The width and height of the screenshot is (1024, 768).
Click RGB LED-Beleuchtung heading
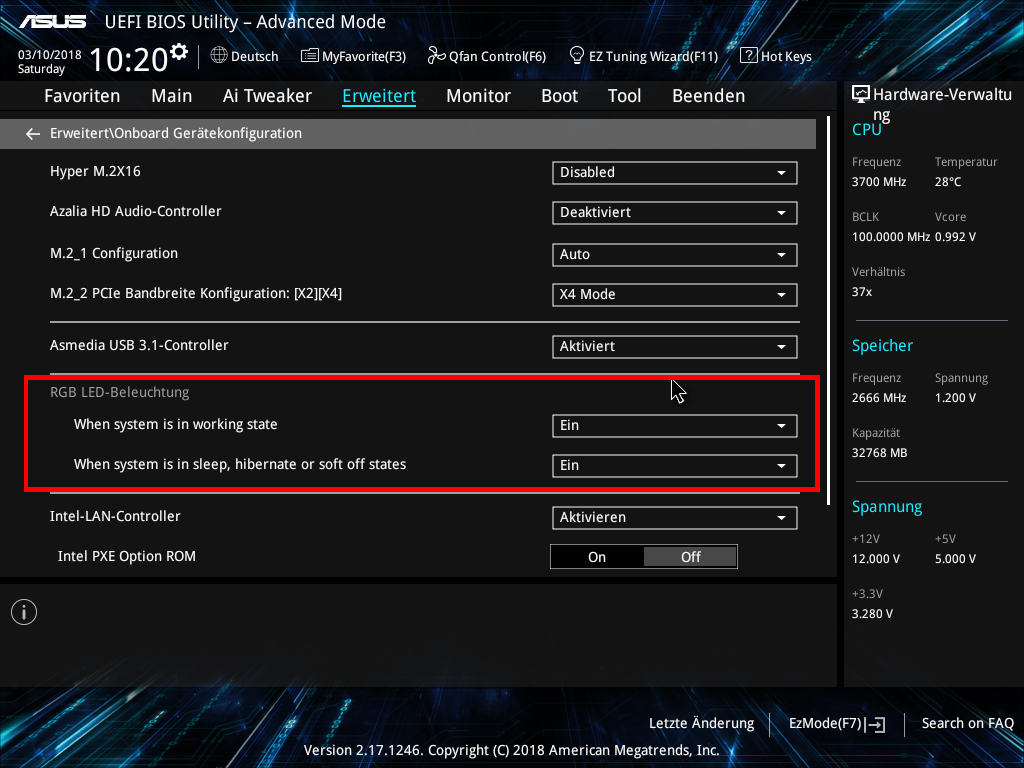(120, 392)
